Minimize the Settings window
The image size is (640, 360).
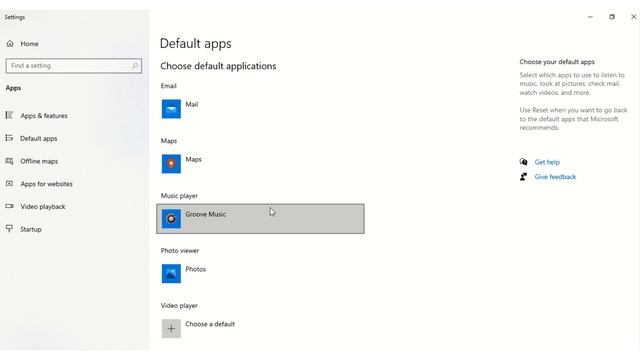click(590, 17)
